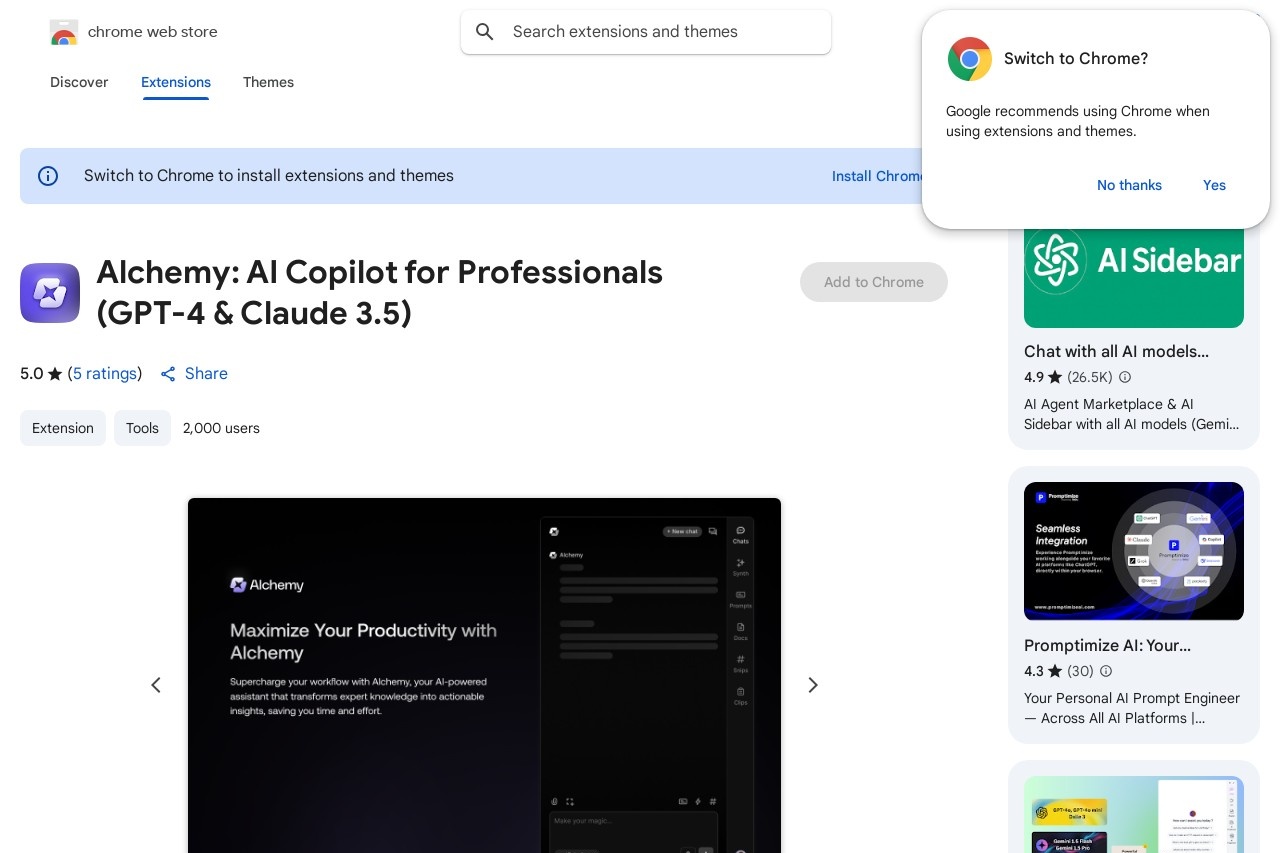This screenshot has height=853, width=1280.
Task: Open the third related extension thumbnail
Action: [x=1134, y=815]
